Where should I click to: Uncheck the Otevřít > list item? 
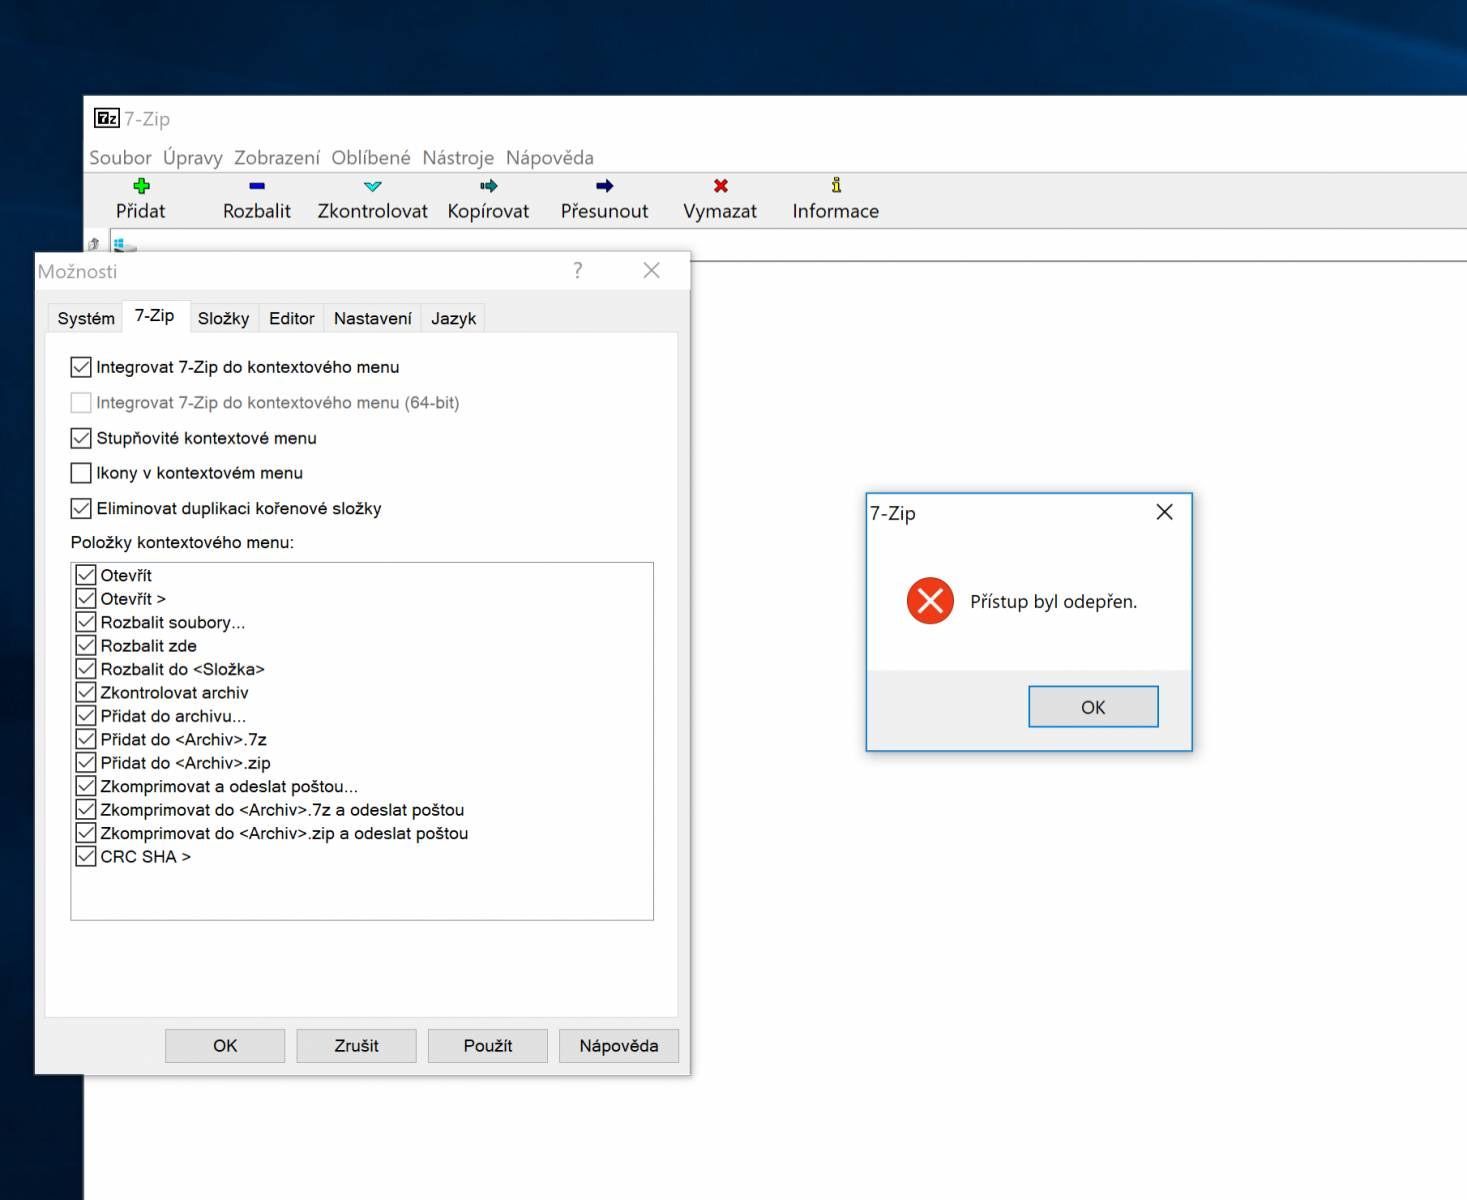(86, 599)
